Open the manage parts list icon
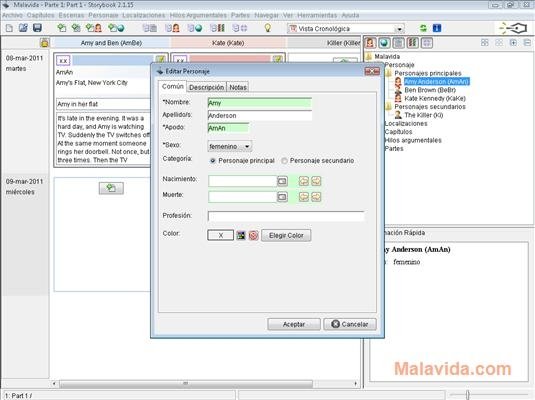 [x=240, y=28]
